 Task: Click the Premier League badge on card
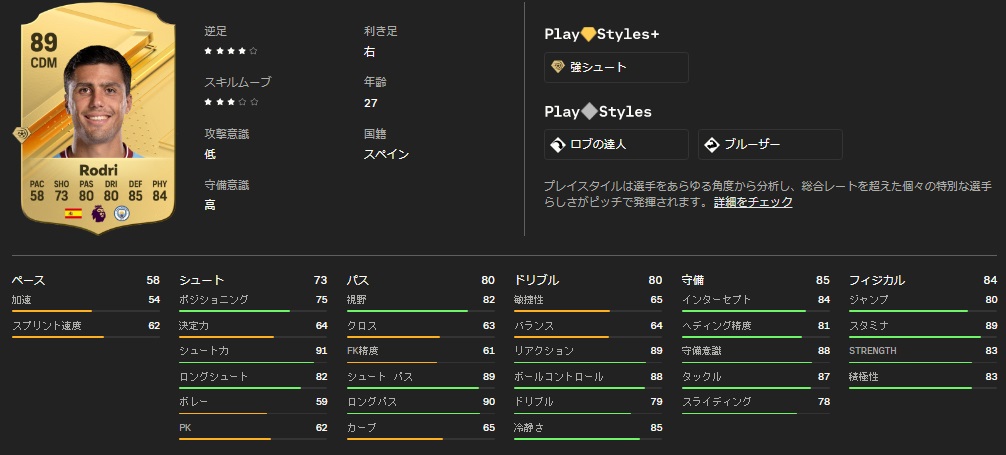pyautogui.click(x=98, y=213)
